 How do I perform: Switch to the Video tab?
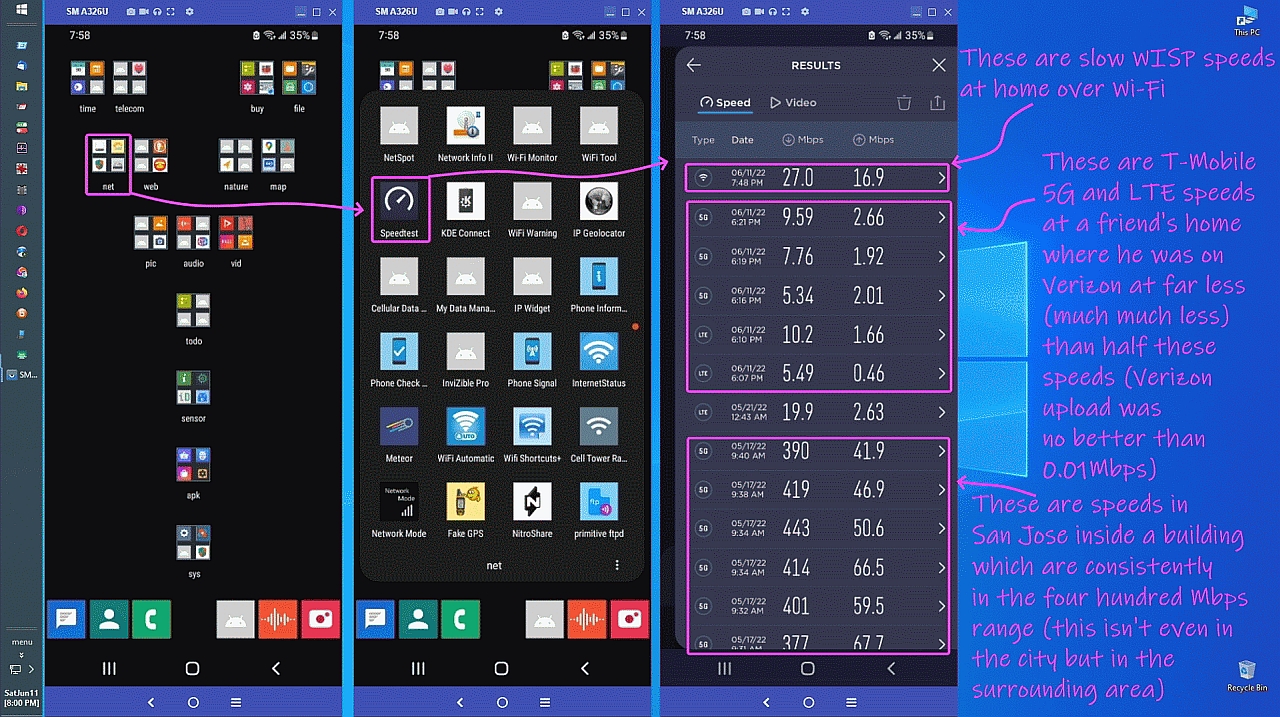793,102
